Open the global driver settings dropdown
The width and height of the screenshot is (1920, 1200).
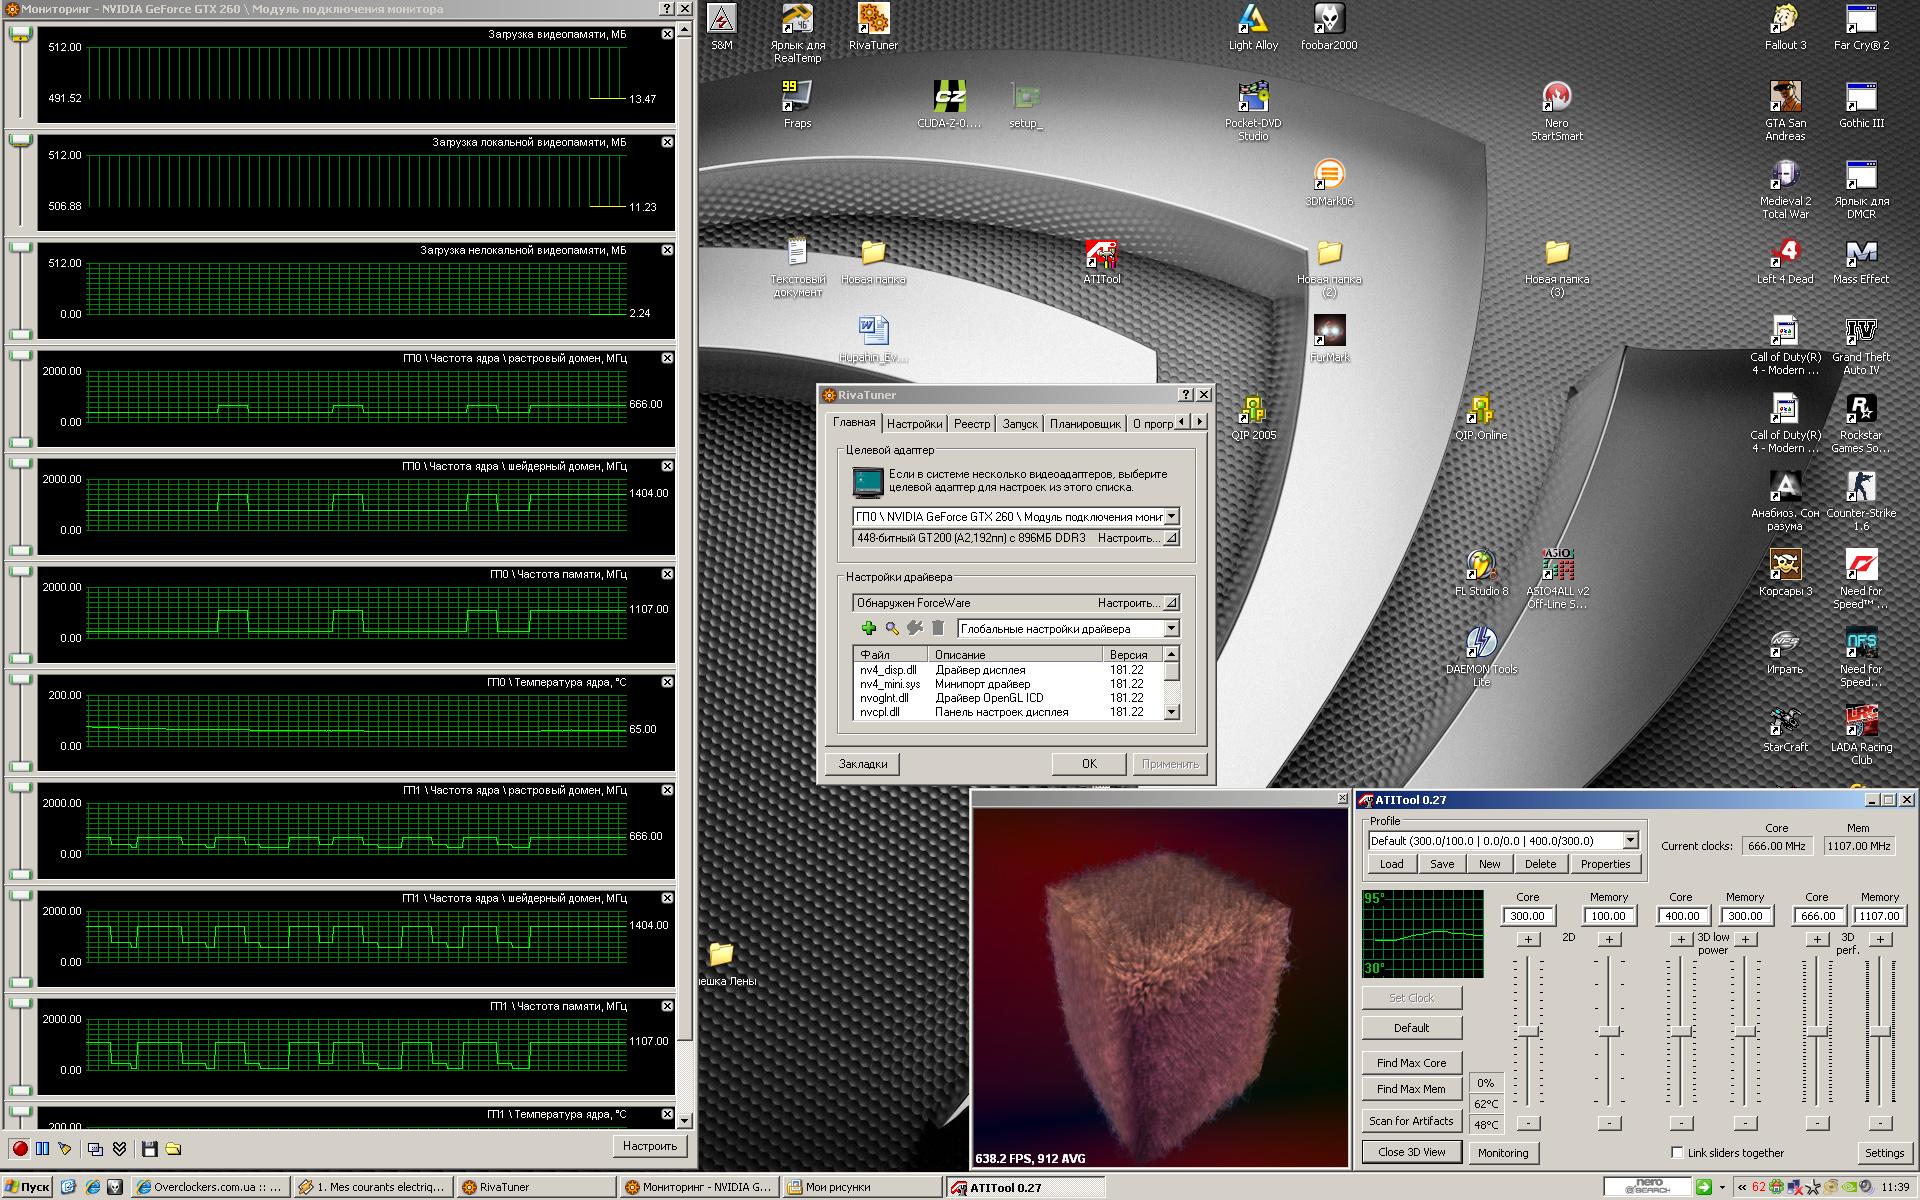pos(1171,628)
